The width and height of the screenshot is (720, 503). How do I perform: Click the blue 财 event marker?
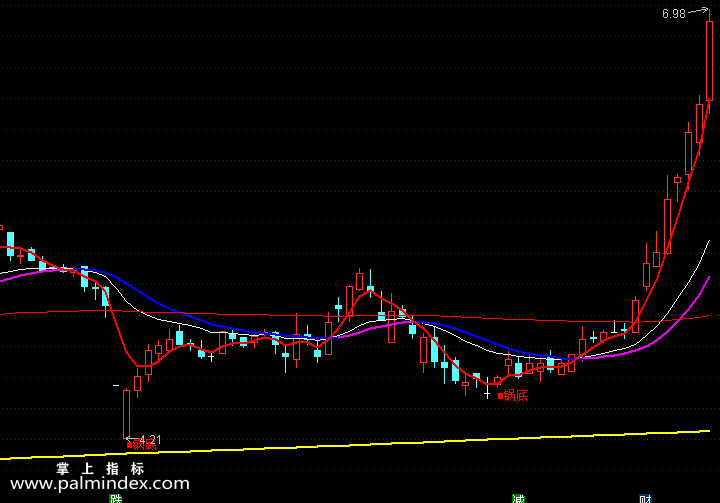645,498
